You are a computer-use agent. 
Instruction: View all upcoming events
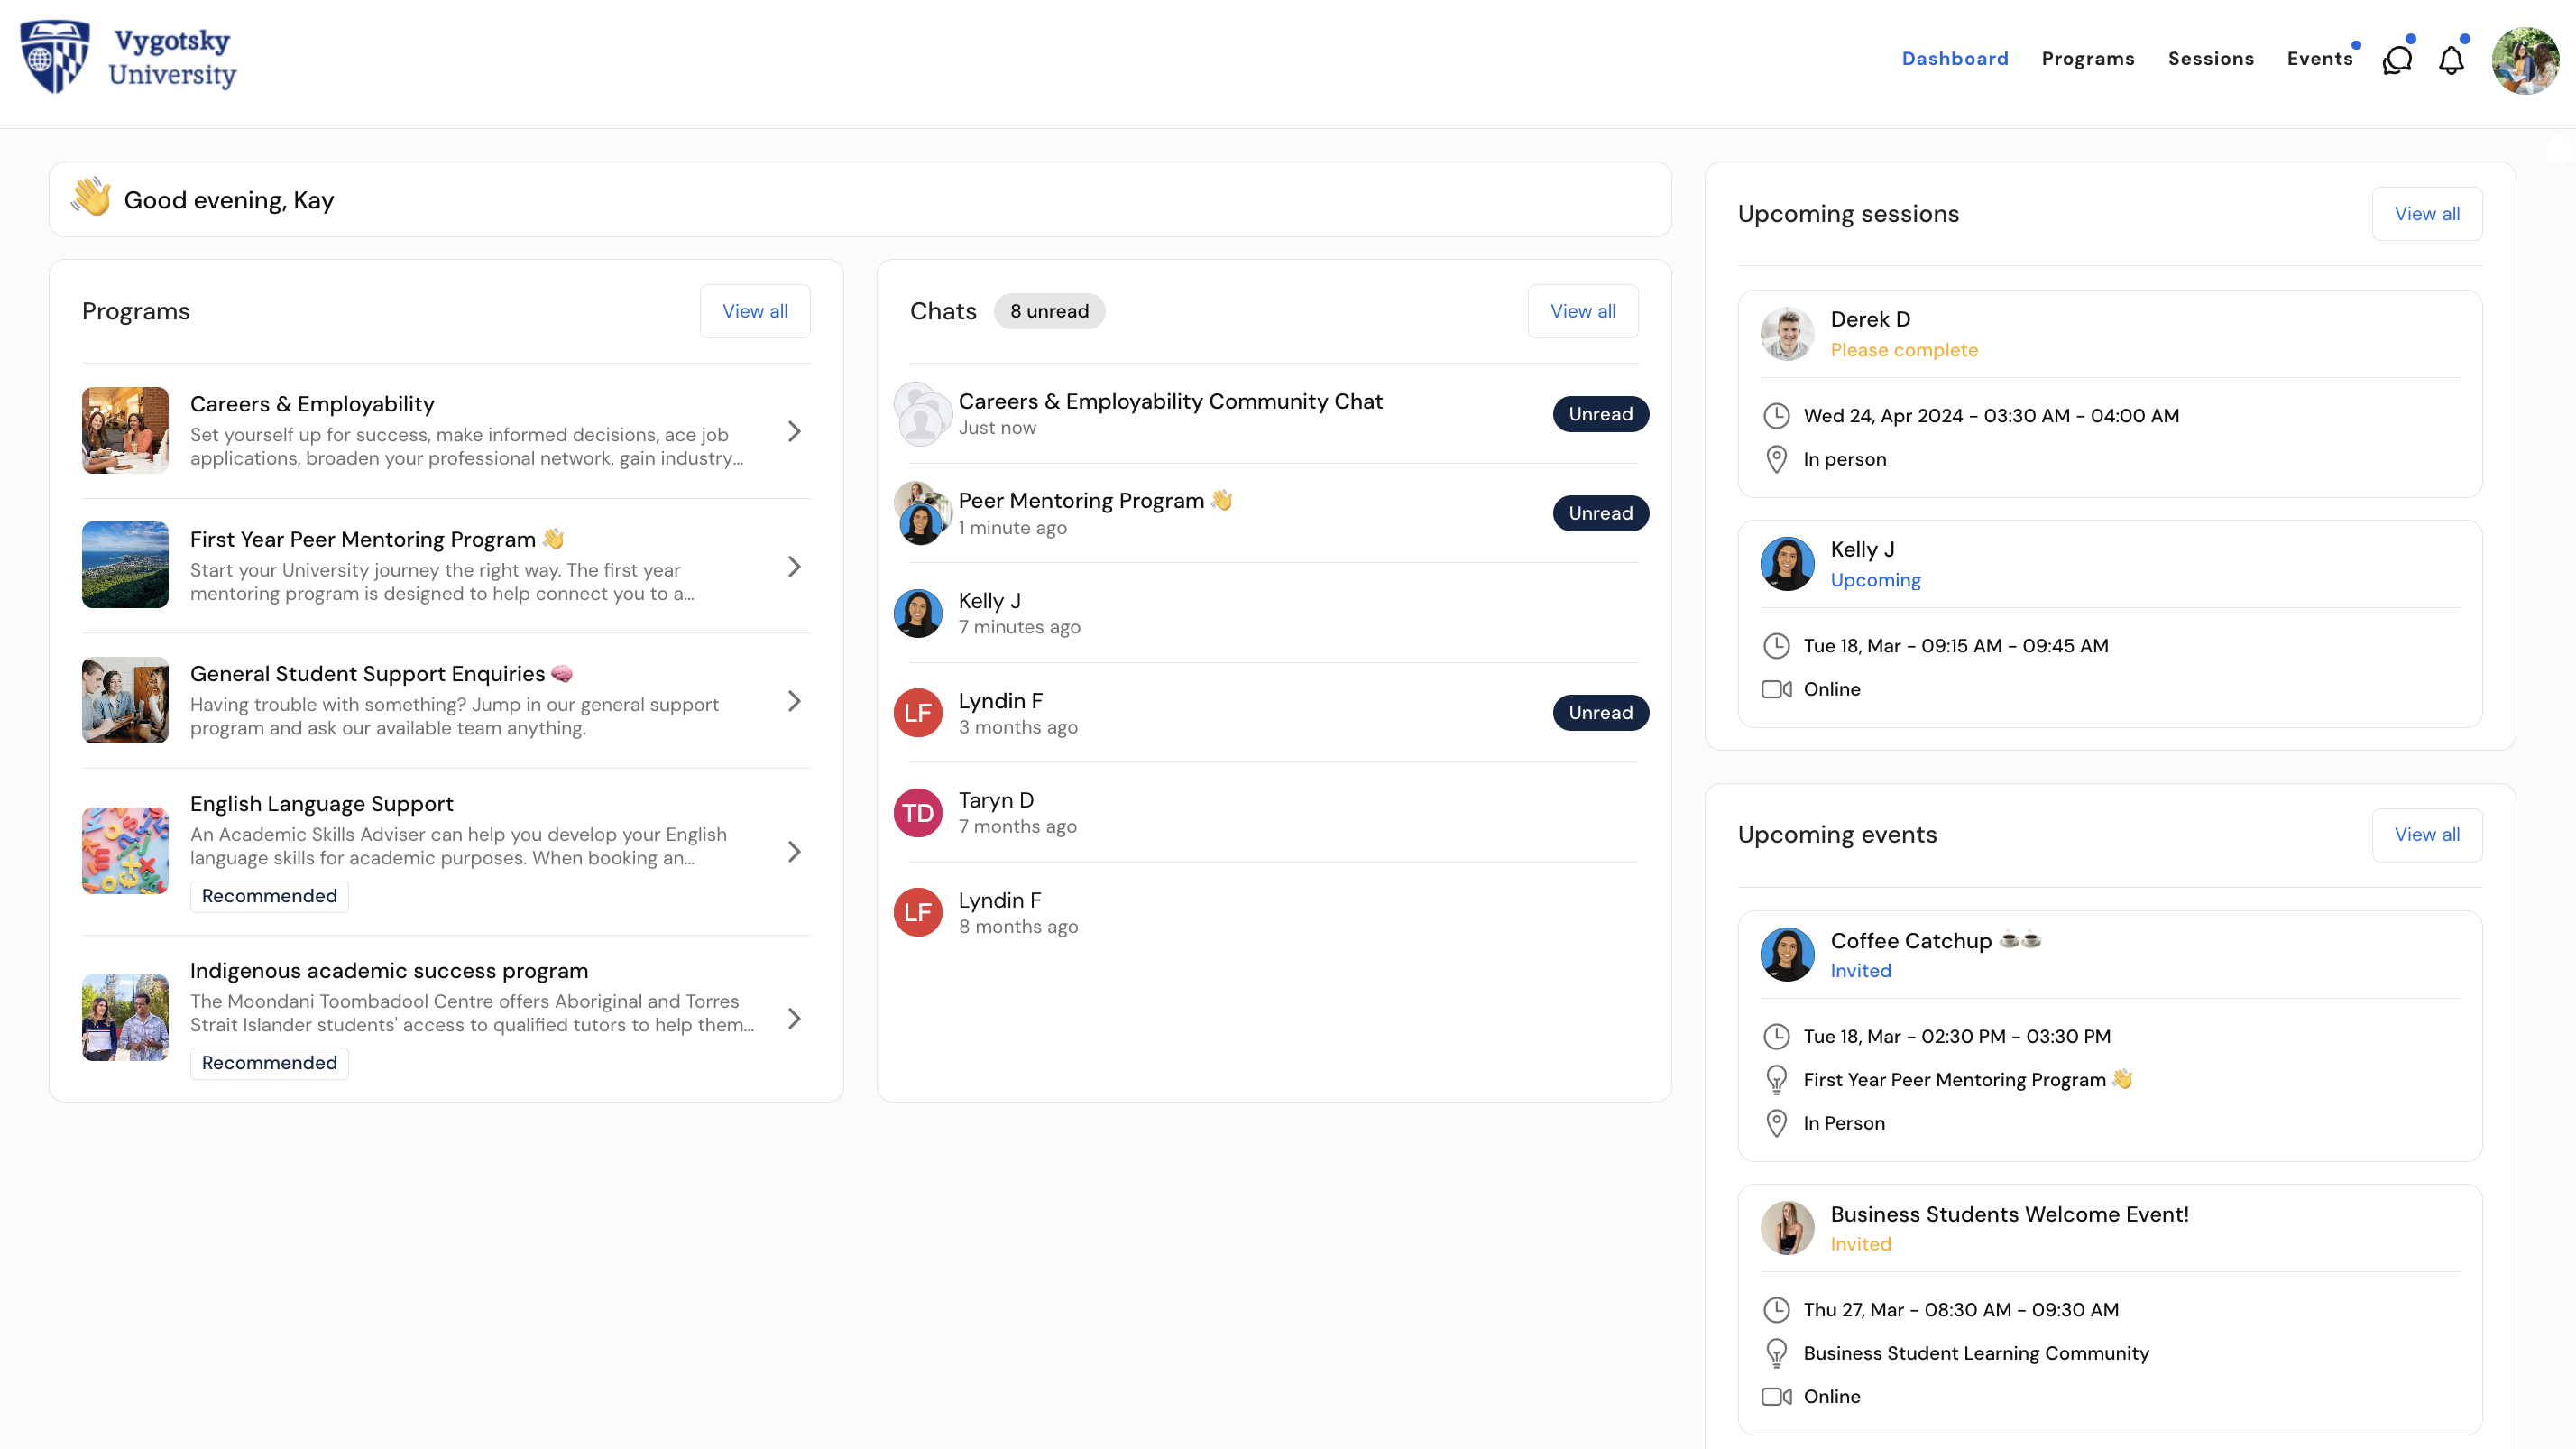pyautogui.click(x=2427, y=835)
